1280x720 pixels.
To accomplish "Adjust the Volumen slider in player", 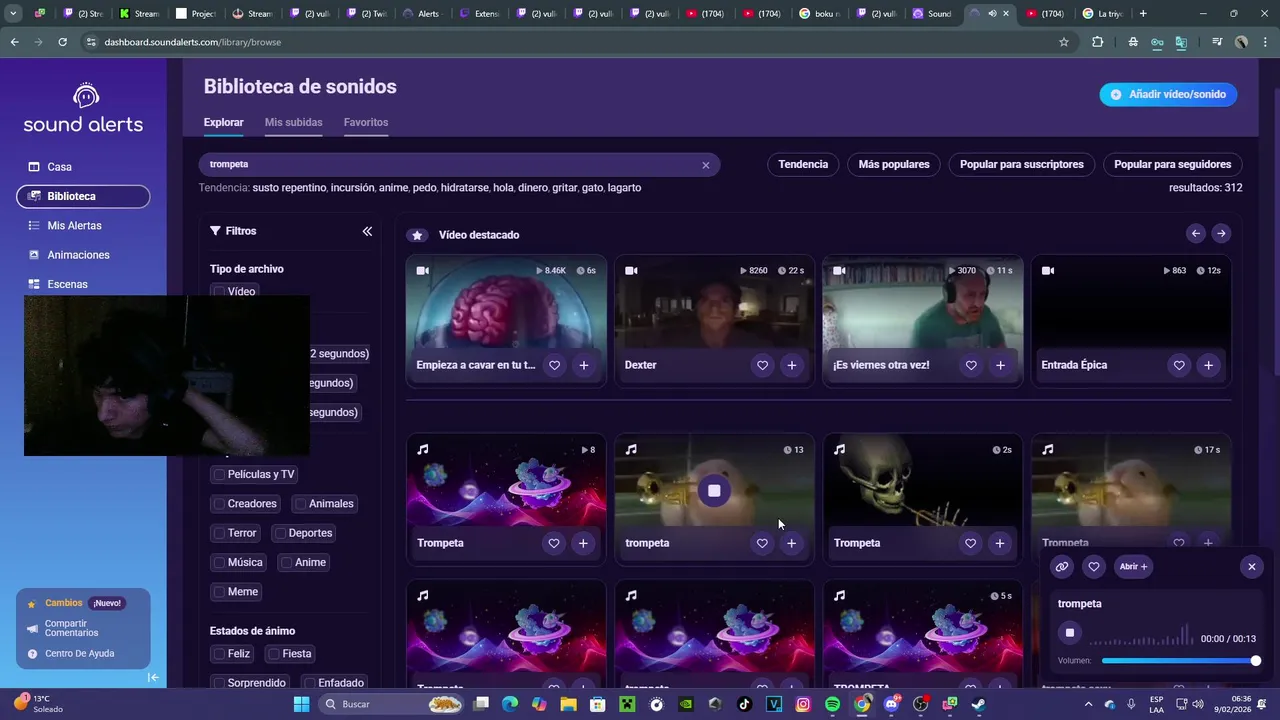I will point(1179,661).
